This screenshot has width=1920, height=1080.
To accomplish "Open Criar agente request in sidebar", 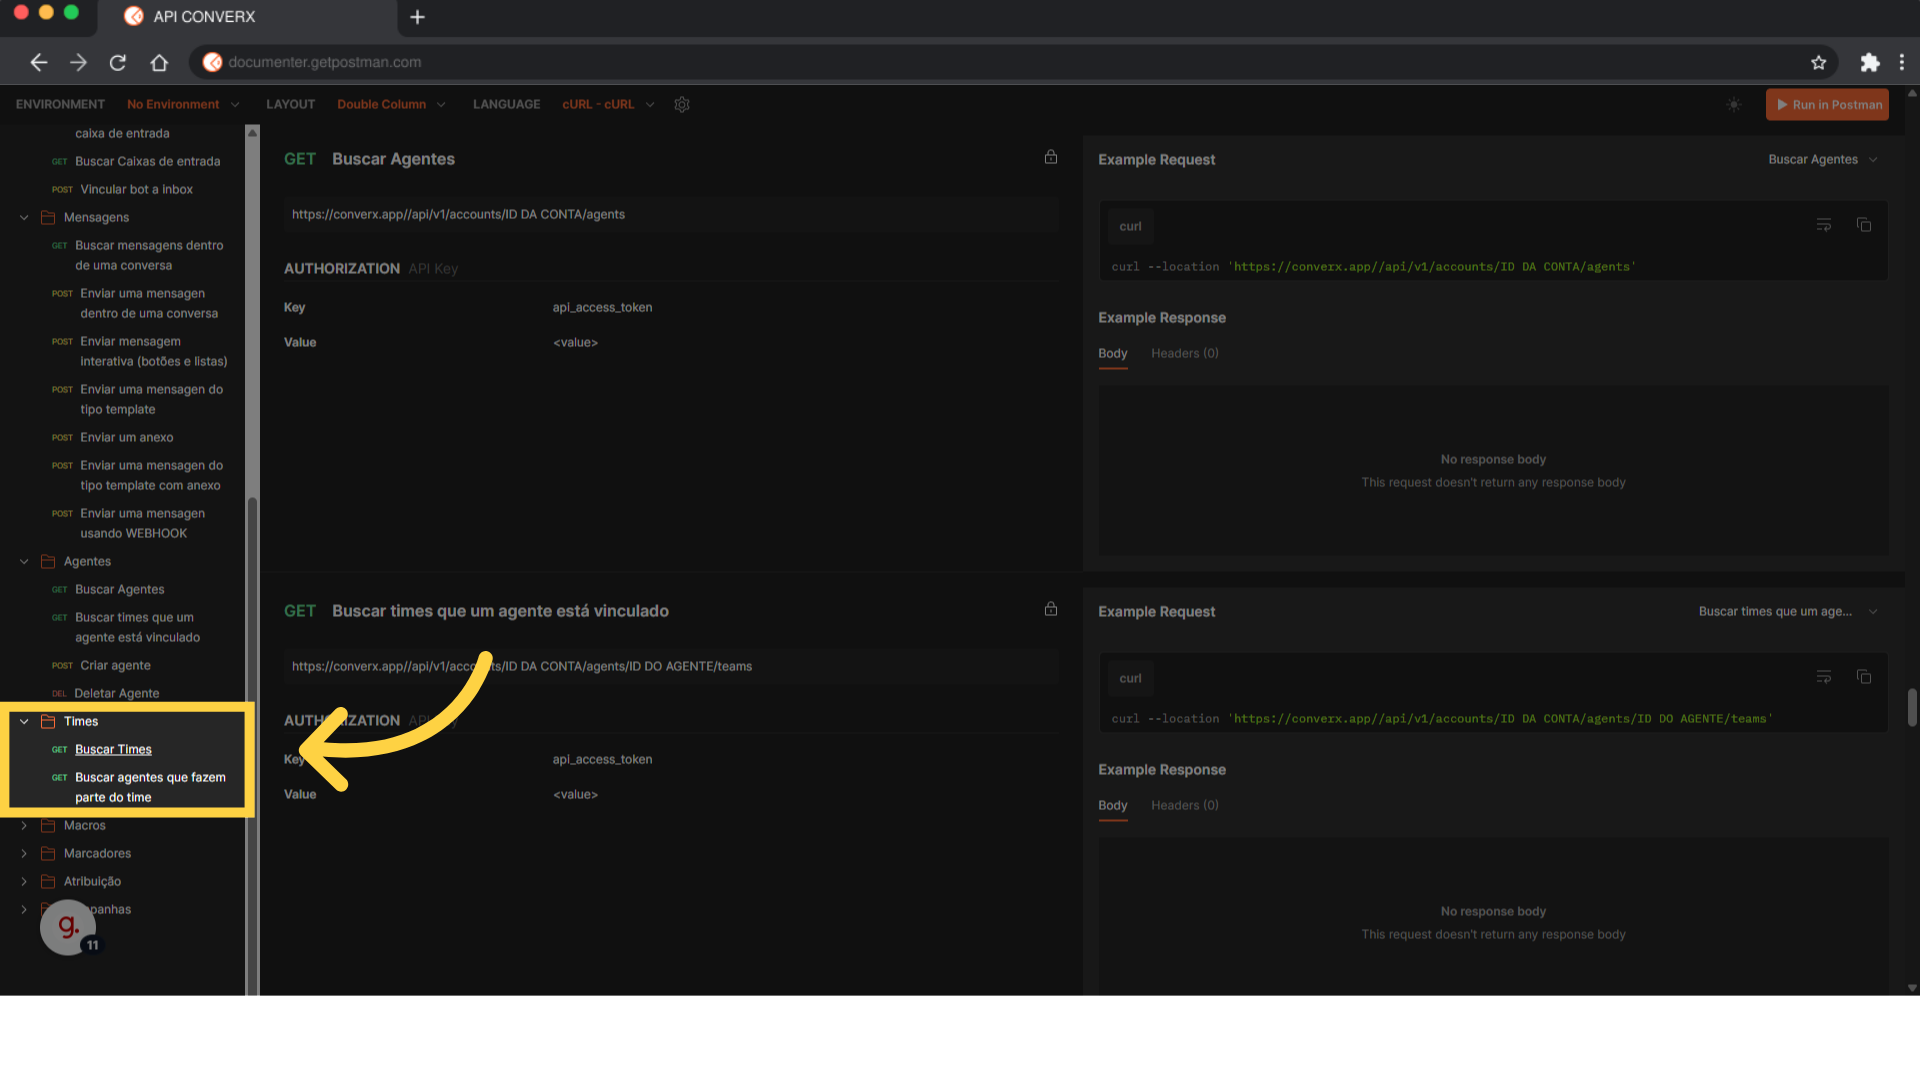I will point(115,665).
